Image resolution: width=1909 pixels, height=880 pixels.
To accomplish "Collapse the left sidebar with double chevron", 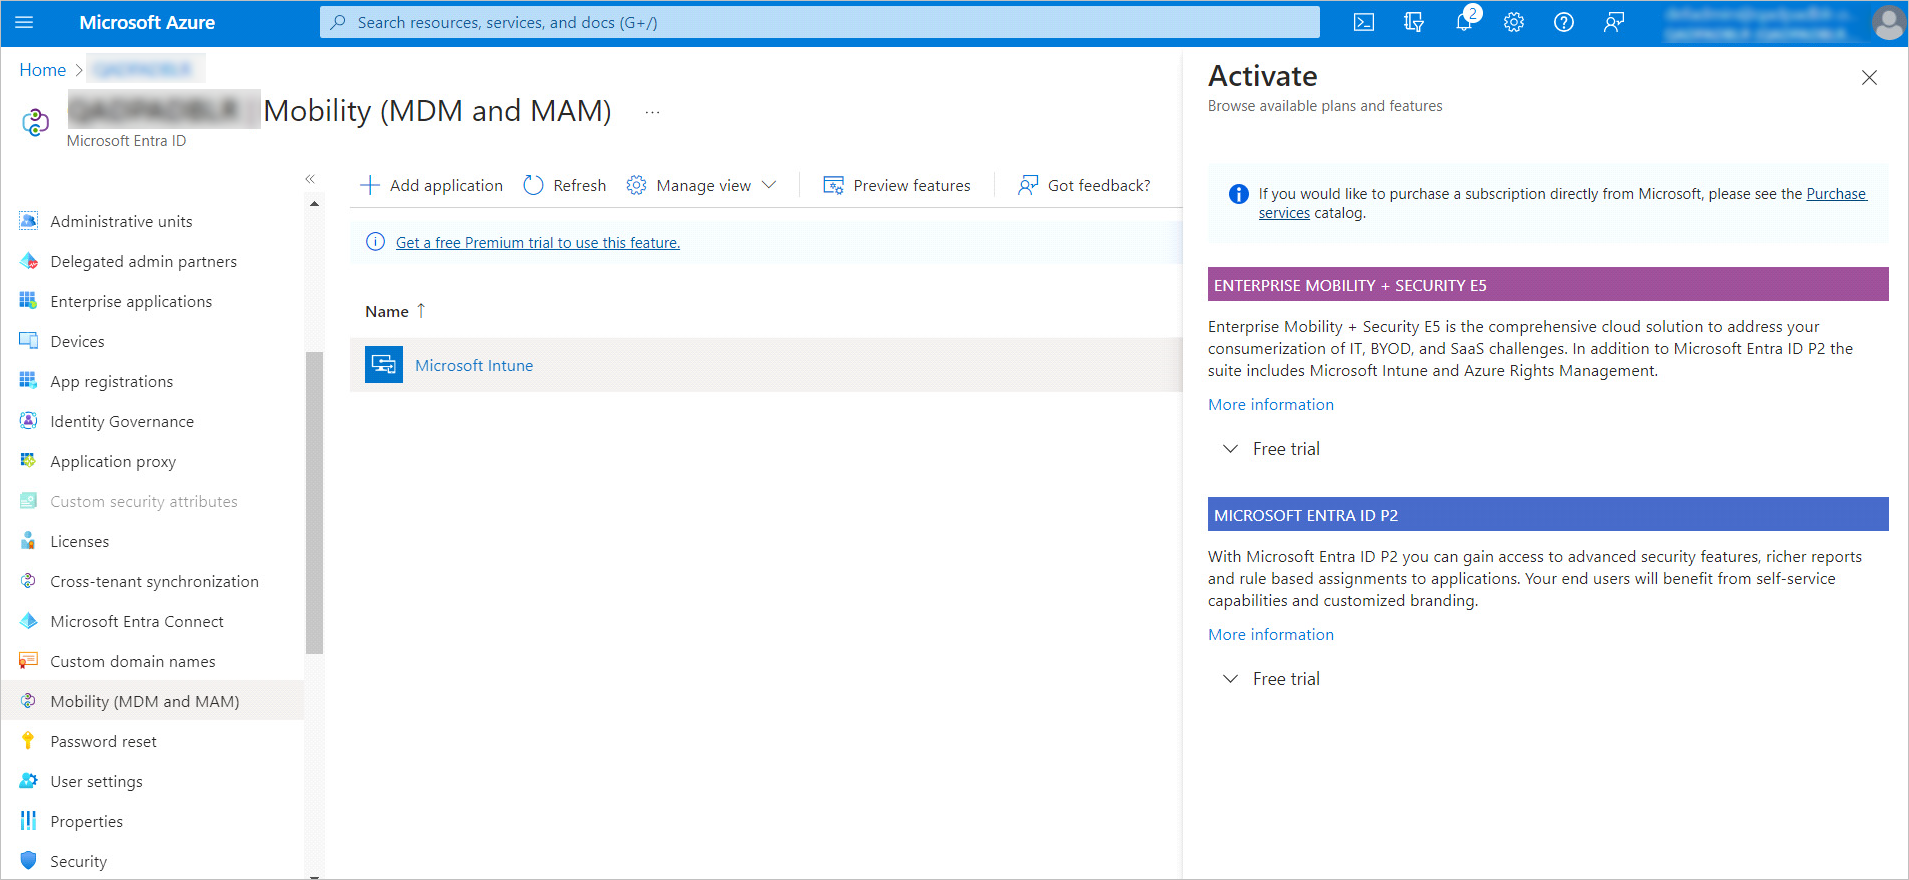I will pos(310,179).
